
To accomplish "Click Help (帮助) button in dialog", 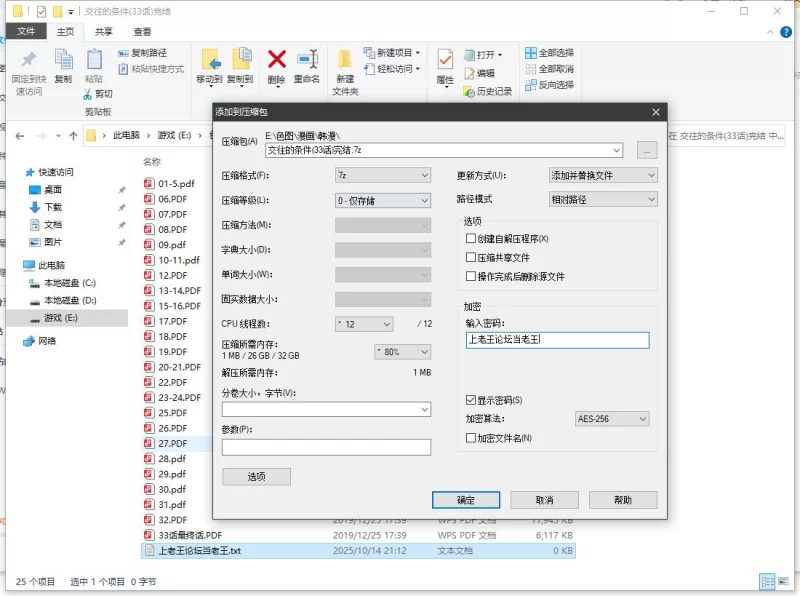I will click(x=623, y=500).
